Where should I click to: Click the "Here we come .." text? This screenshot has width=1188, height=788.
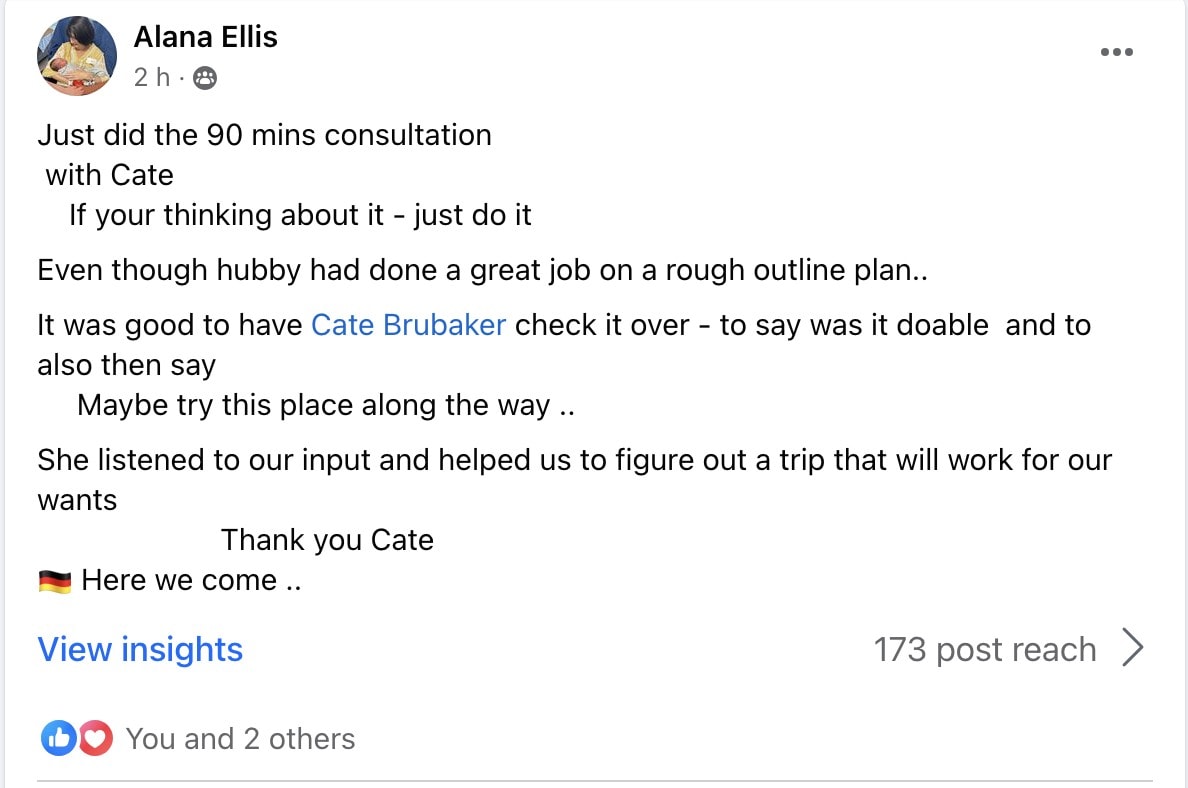pyautogui.click(x=191, y=580)
